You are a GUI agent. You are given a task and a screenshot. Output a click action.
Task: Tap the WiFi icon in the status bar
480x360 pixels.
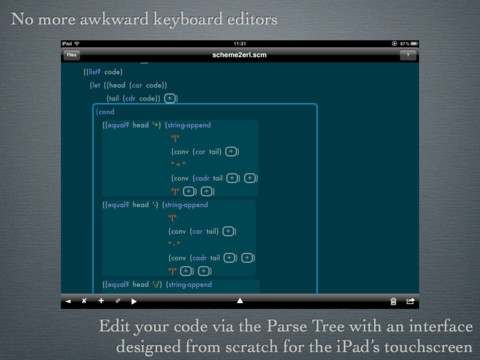77,44
